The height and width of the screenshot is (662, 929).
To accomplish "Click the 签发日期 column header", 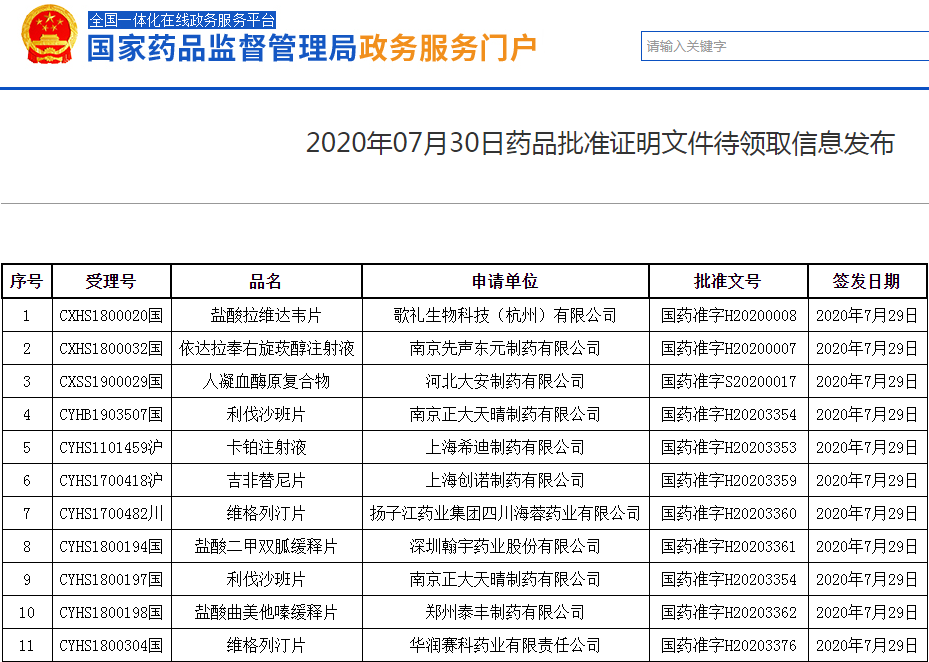I will click(x=867, y=281).
